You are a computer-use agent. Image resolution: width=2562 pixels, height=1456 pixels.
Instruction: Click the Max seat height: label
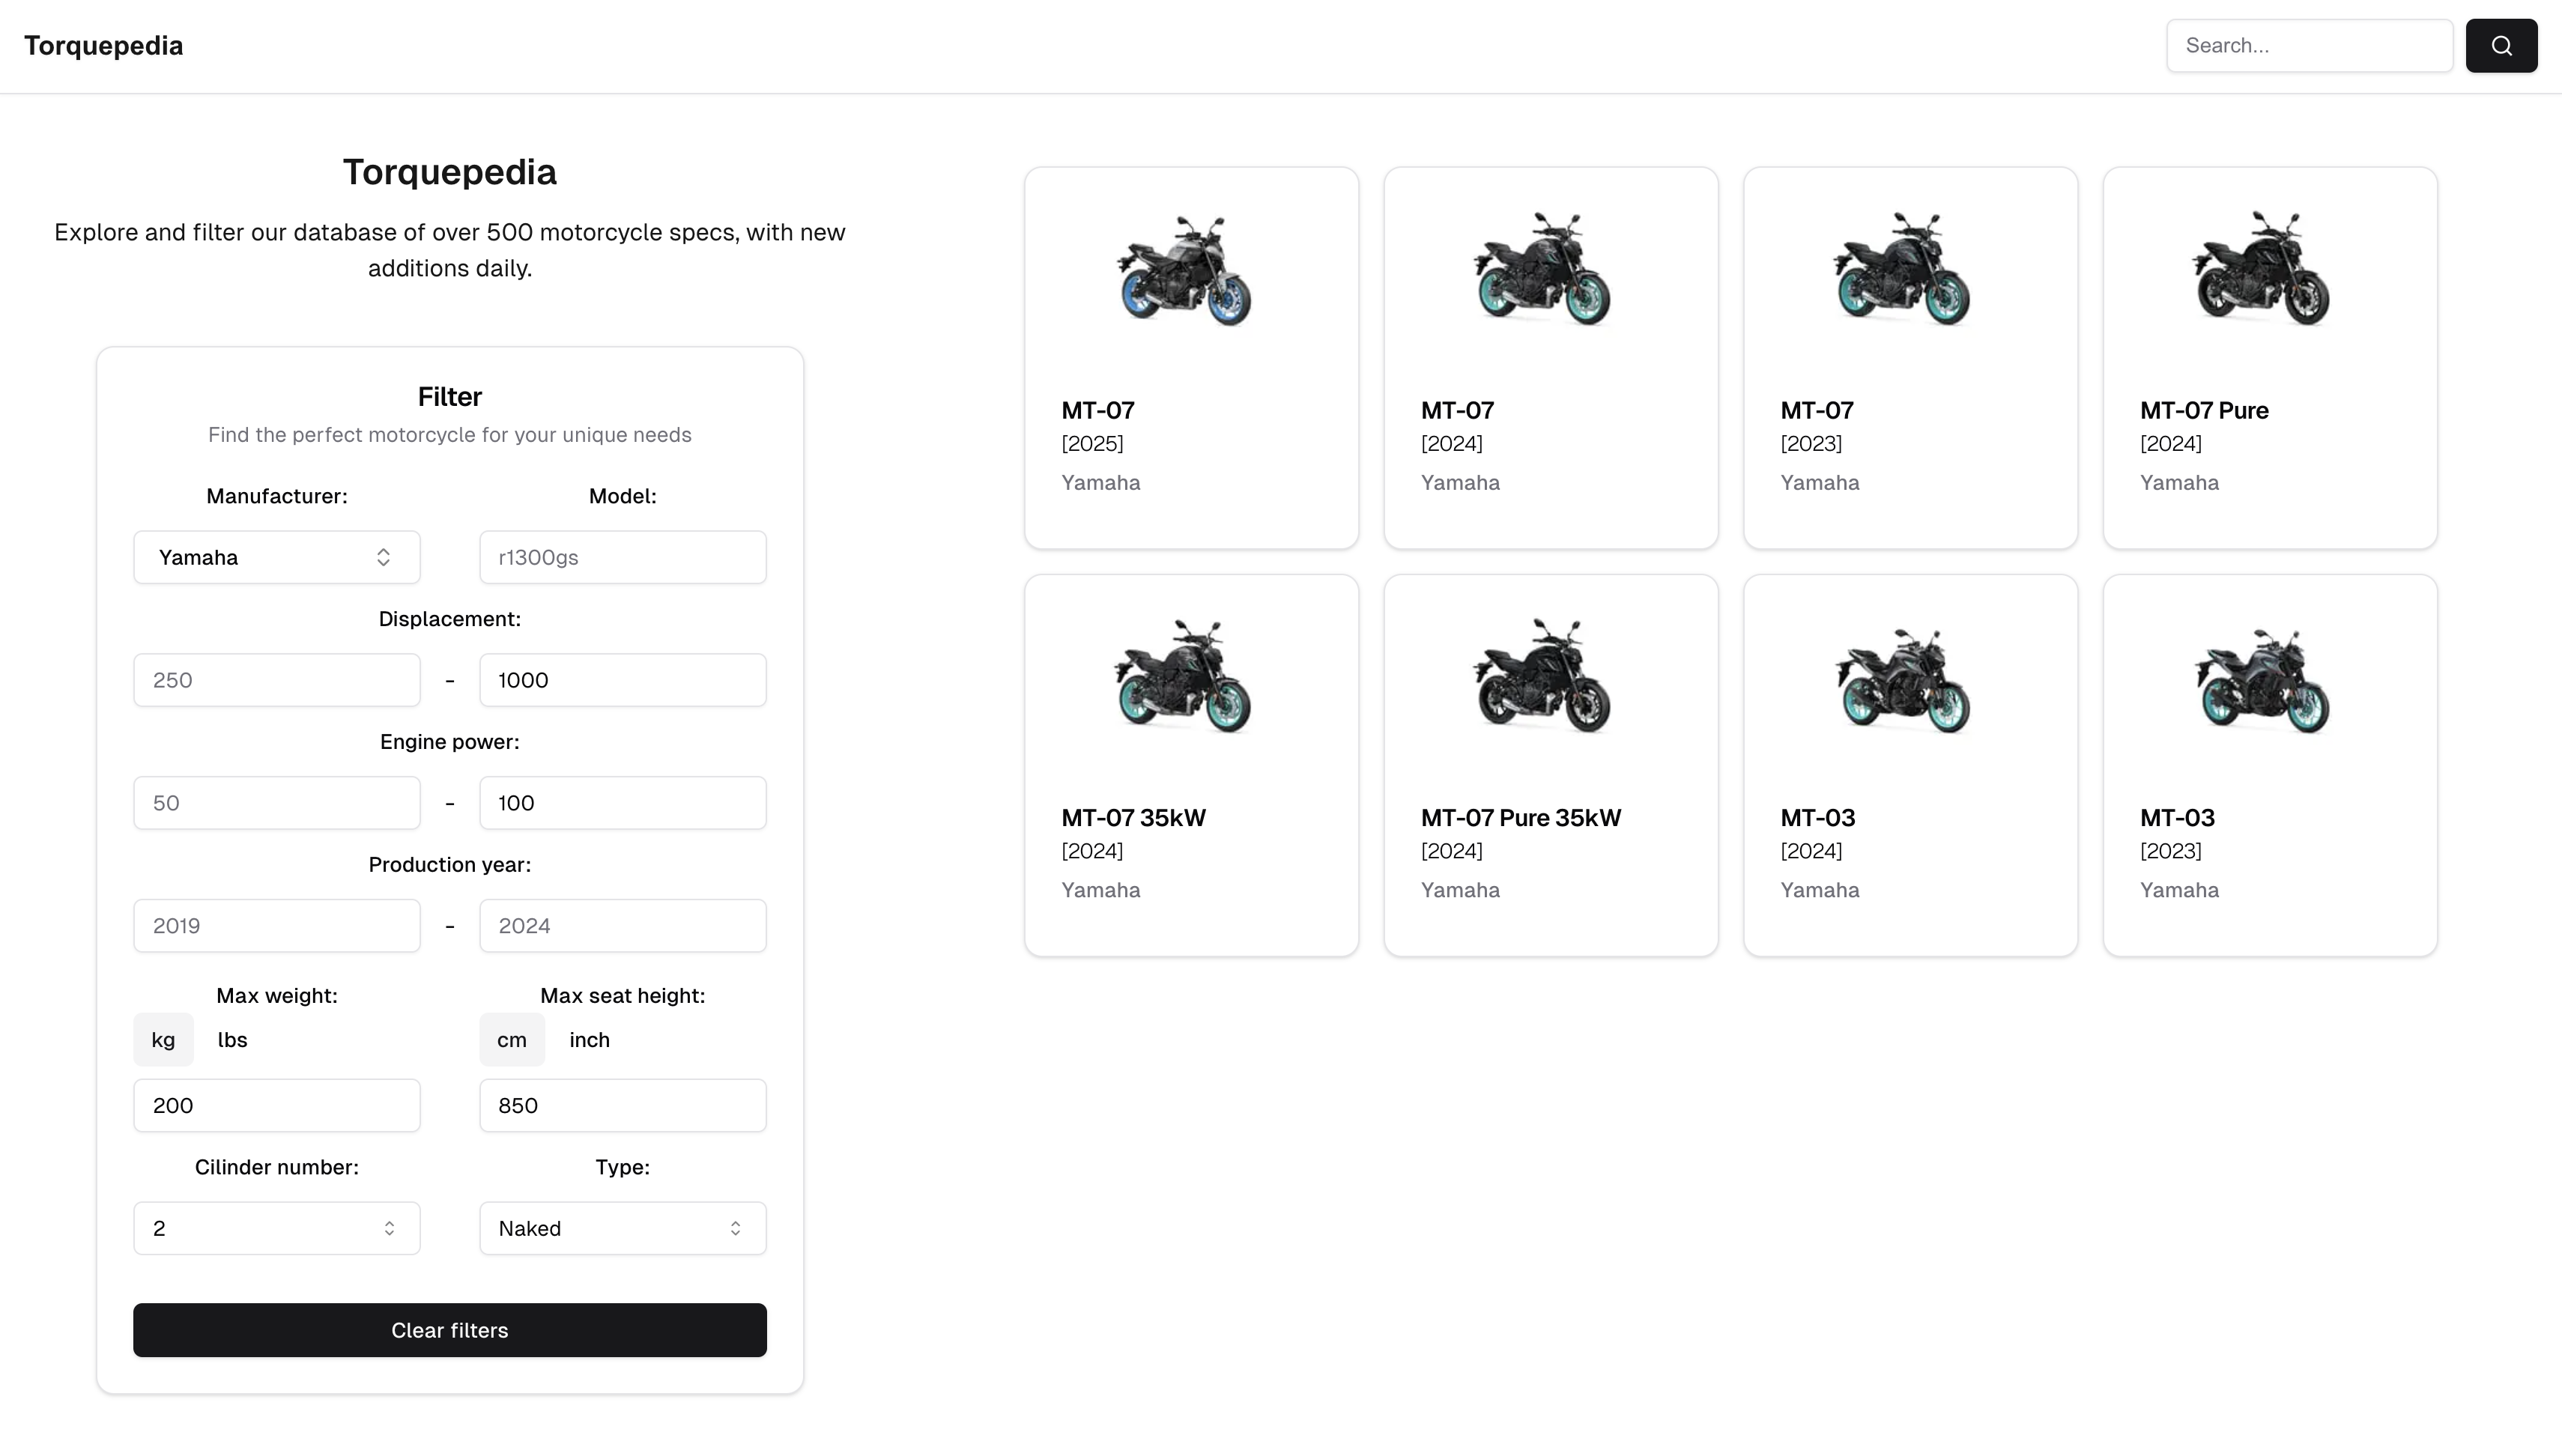tap(623, 996)
